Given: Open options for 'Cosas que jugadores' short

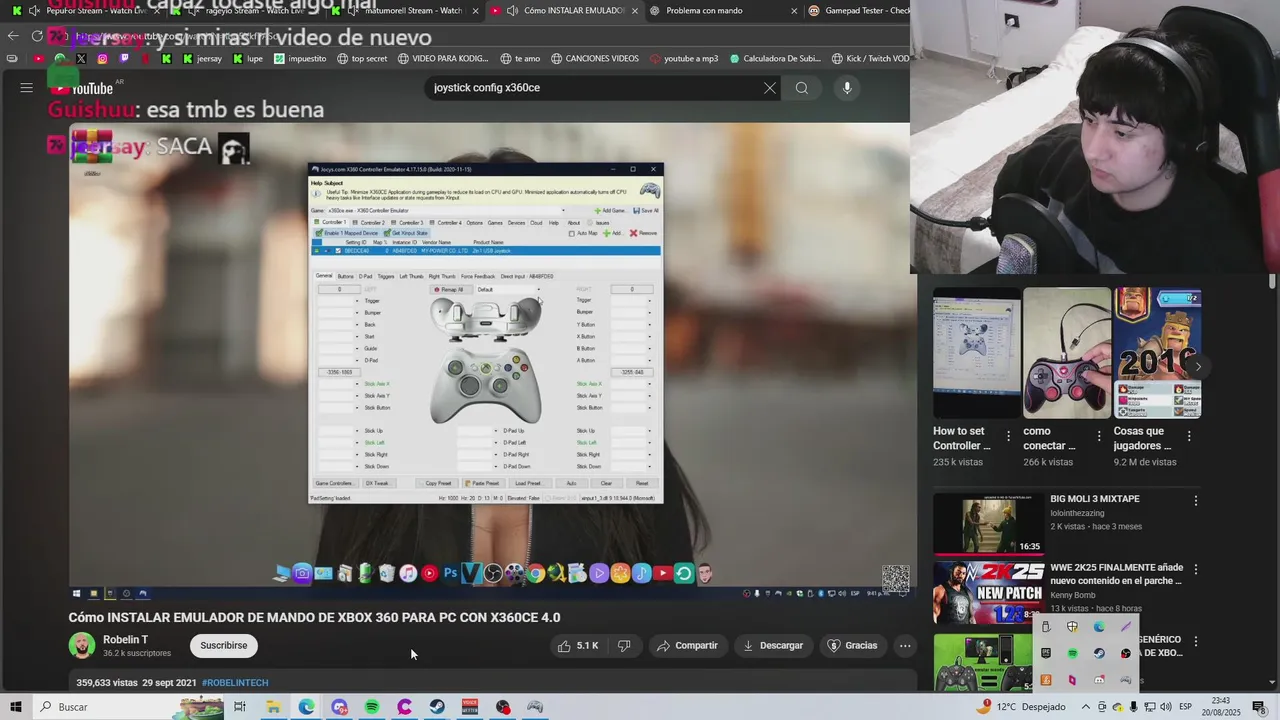Looking at the screenshot, I should pos(1189,436).
